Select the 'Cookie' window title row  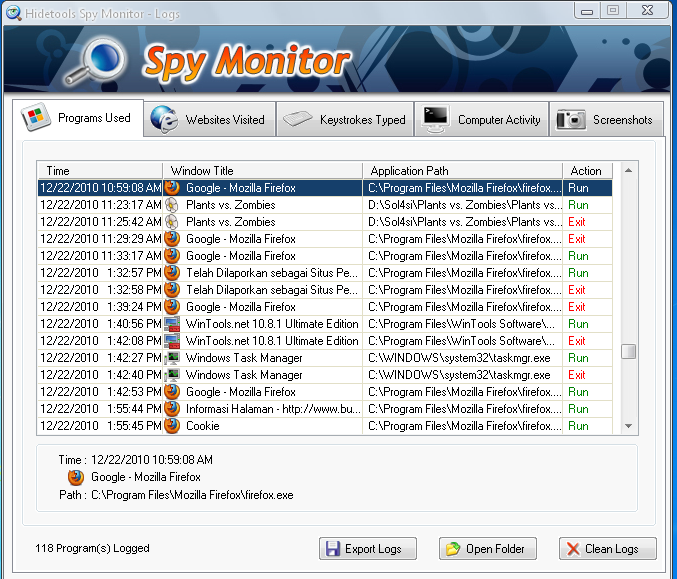pos(202,426)
